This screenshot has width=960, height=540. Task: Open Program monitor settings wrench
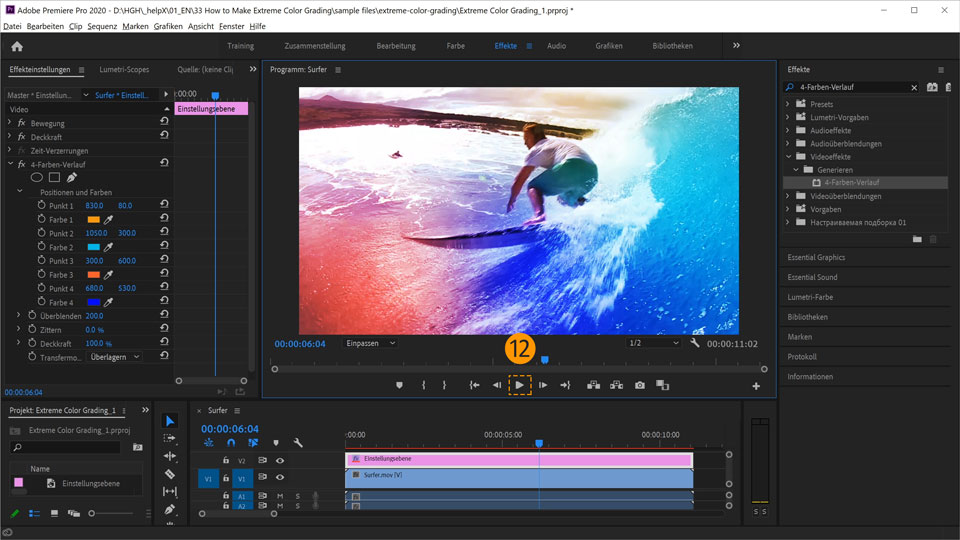[694, 343]
